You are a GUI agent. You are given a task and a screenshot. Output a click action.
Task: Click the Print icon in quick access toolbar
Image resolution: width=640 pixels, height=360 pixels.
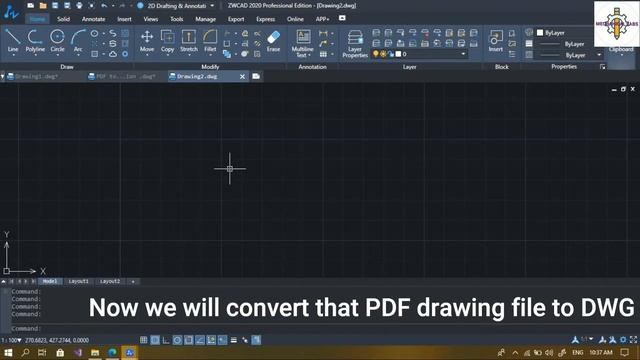pyautogui.click(x=79, y=6)
